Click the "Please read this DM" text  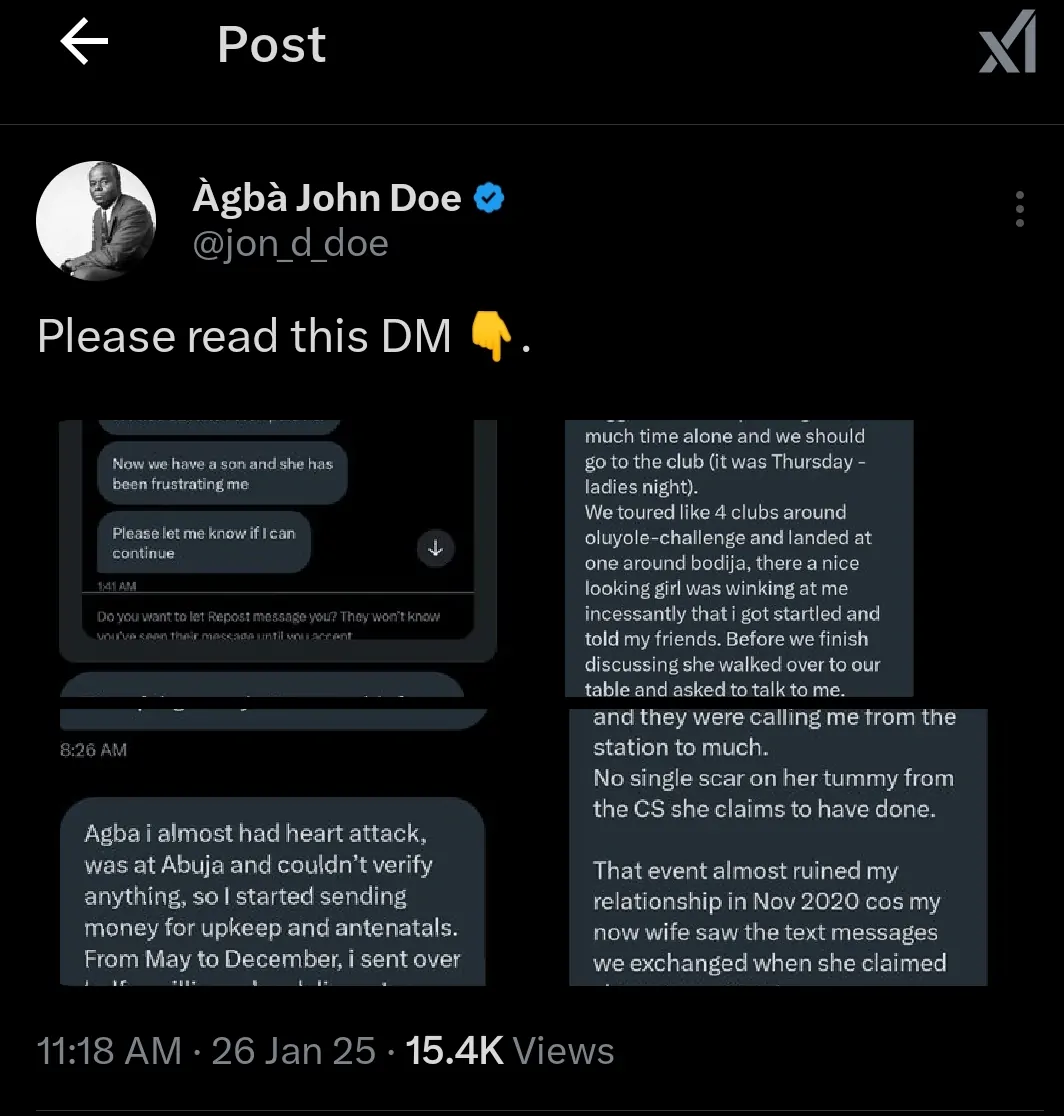[x=244, y=335]
